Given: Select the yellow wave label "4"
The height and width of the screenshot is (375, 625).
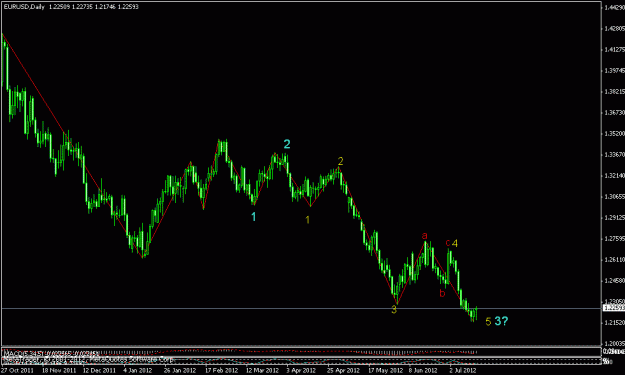Looking at the screenshot, I should click(x=455, y=243).
